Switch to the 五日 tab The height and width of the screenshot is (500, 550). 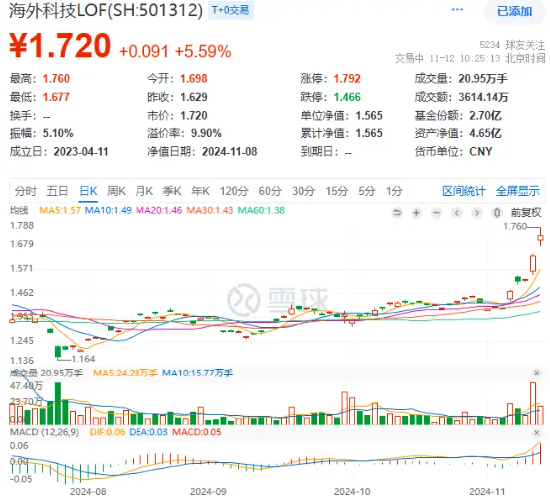[57, 191]
